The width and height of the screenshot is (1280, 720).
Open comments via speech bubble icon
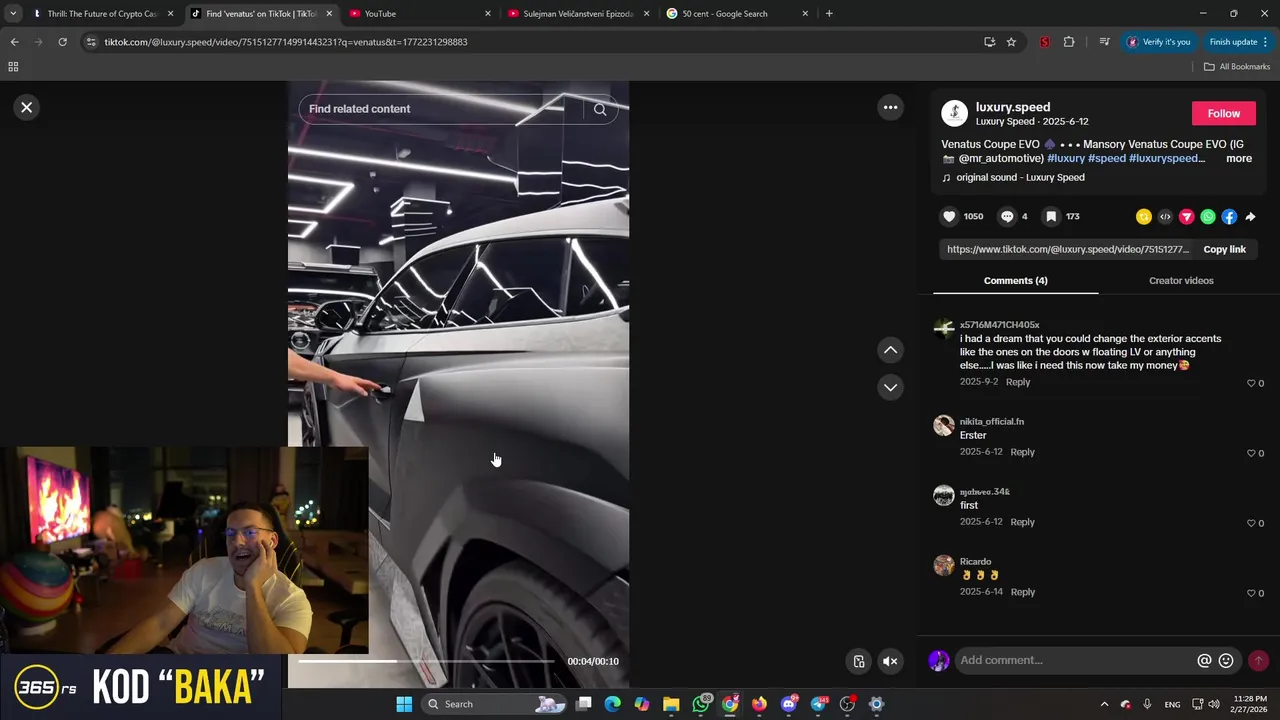point(1007,216)
